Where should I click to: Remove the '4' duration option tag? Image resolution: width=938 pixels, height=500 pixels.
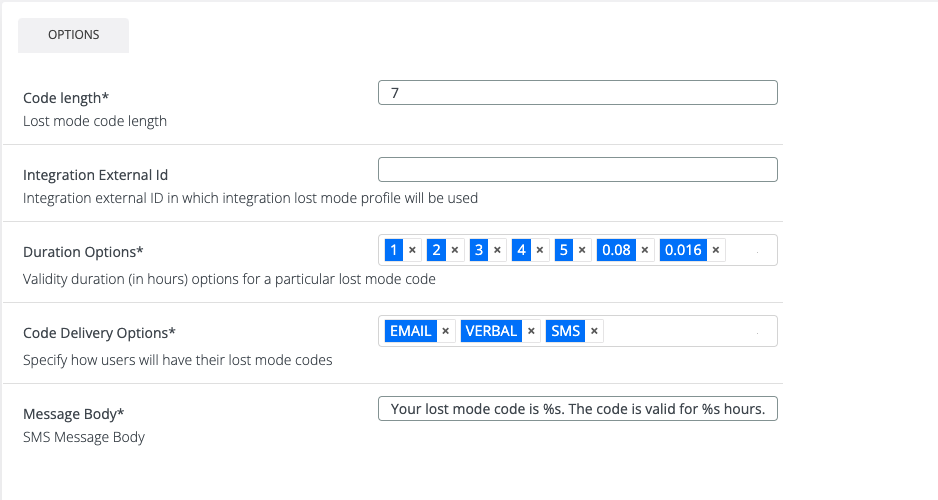[540, 250]
